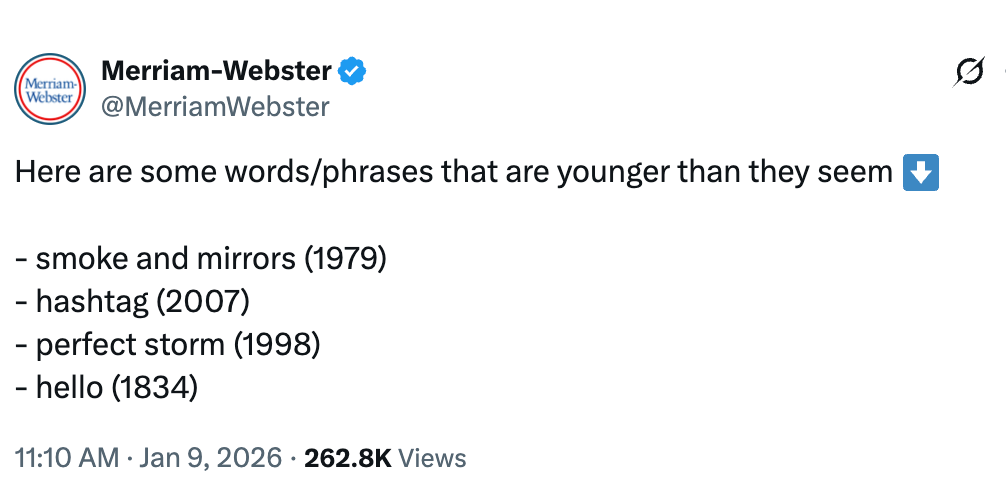
Task: Click the @MerriamWebster handle
Action: (x=215, y=106)
